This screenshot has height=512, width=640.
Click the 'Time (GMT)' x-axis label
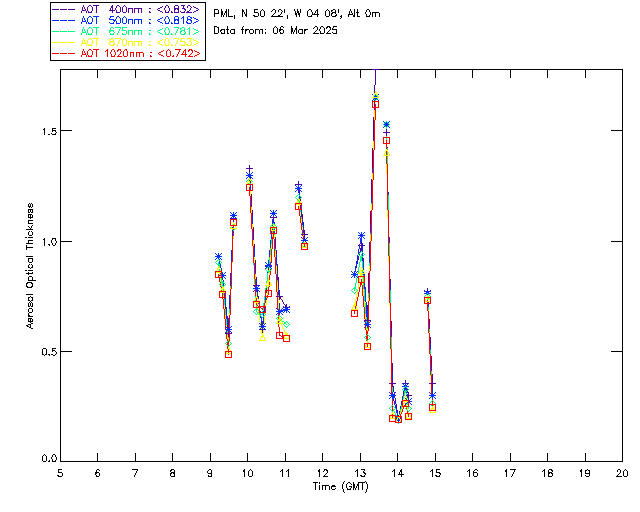pyautogui.click(x=341, y=485)
